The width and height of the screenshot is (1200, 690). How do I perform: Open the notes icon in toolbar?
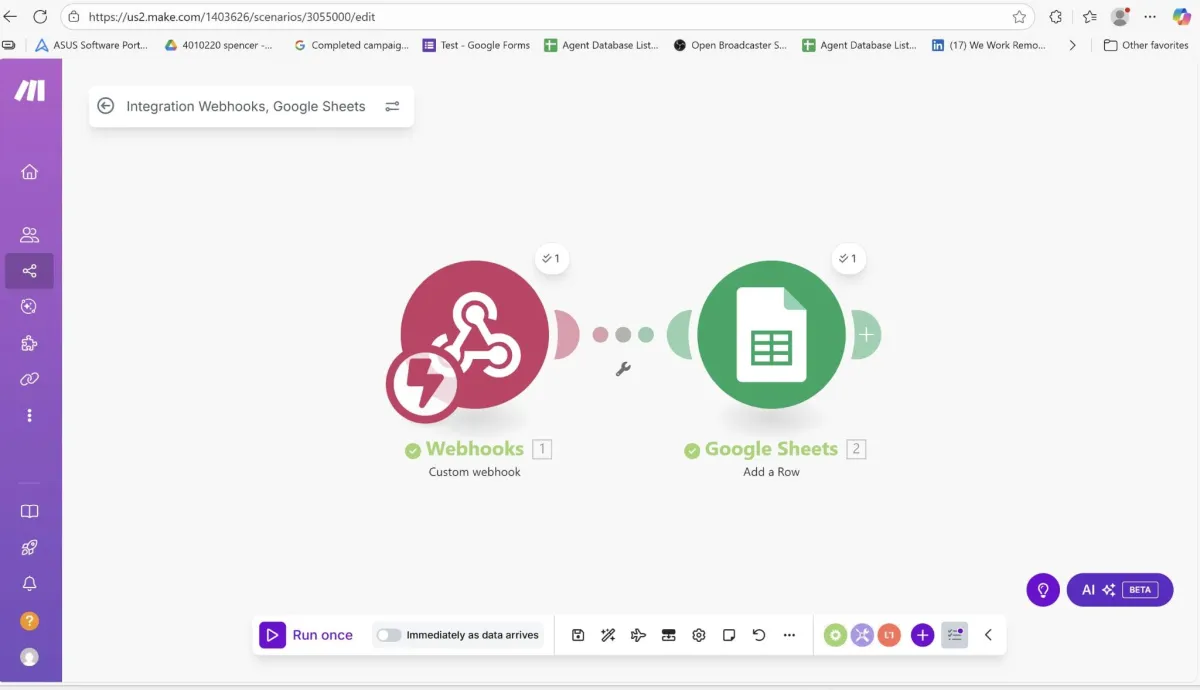[729, 635]
